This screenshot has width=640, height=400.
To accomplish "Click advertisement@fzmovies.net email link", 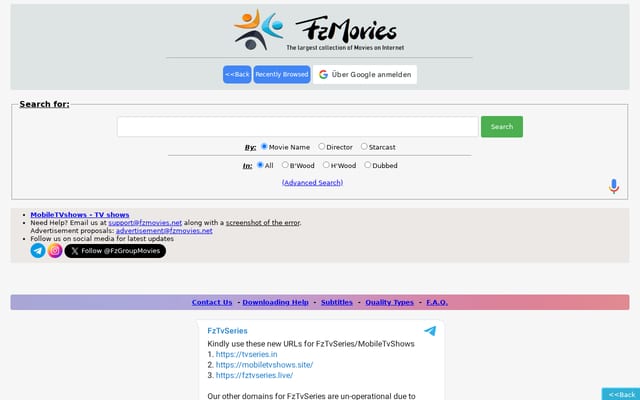I will tap(164, 231).
